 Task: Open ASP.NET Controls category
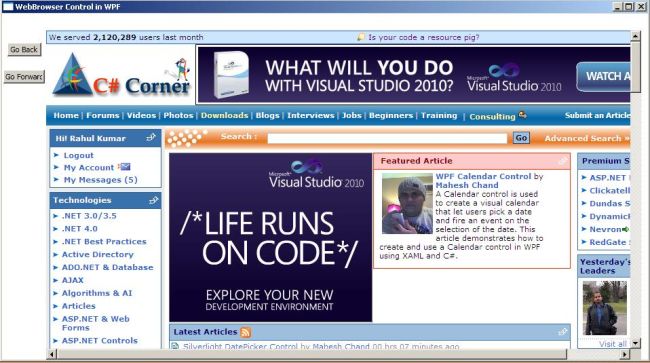(x=99, y=341)
